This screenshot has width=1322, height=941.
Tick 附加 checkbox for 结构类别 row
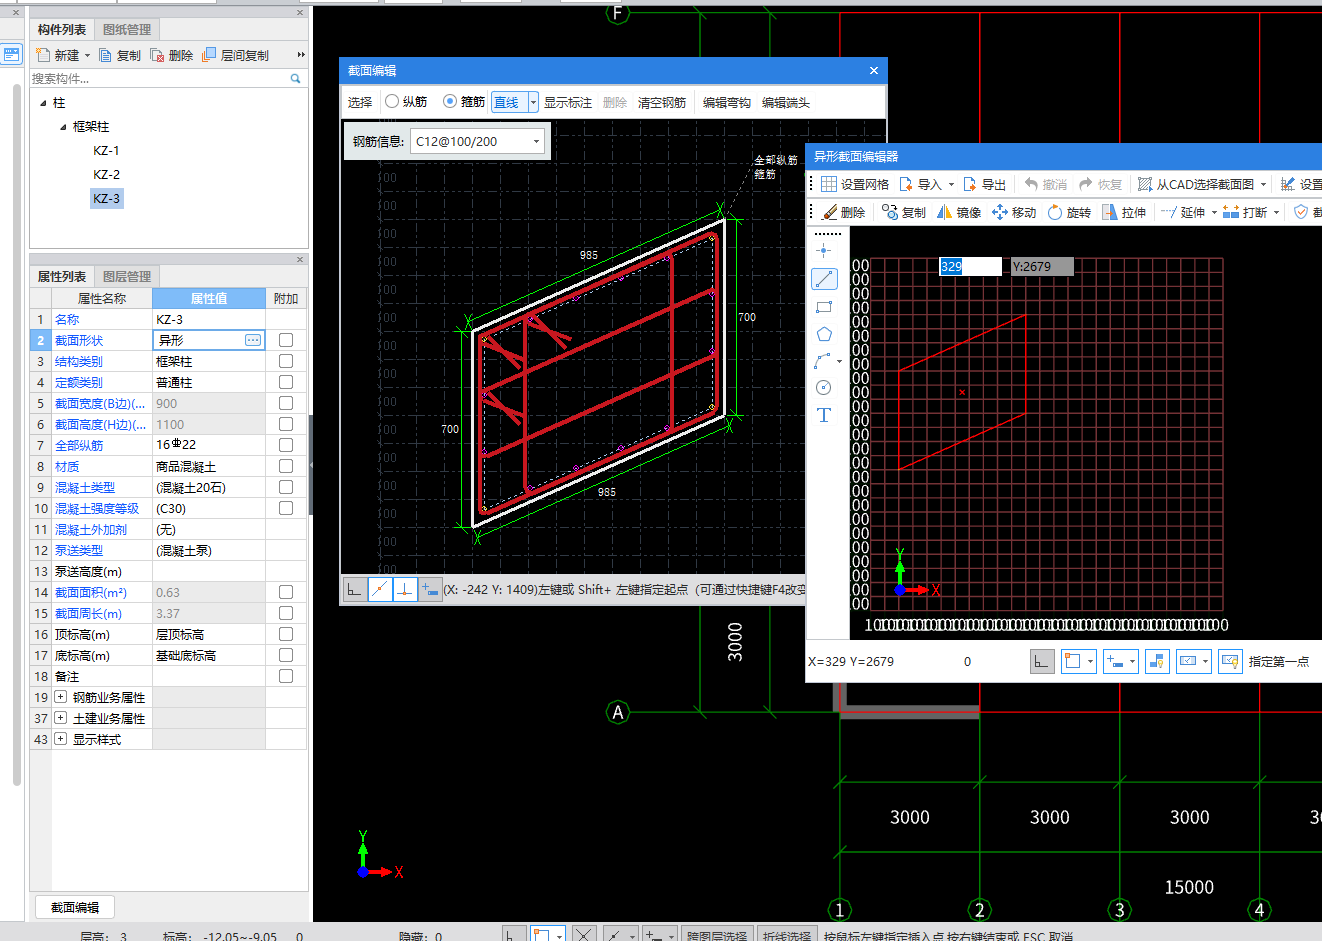coord(286,361)
